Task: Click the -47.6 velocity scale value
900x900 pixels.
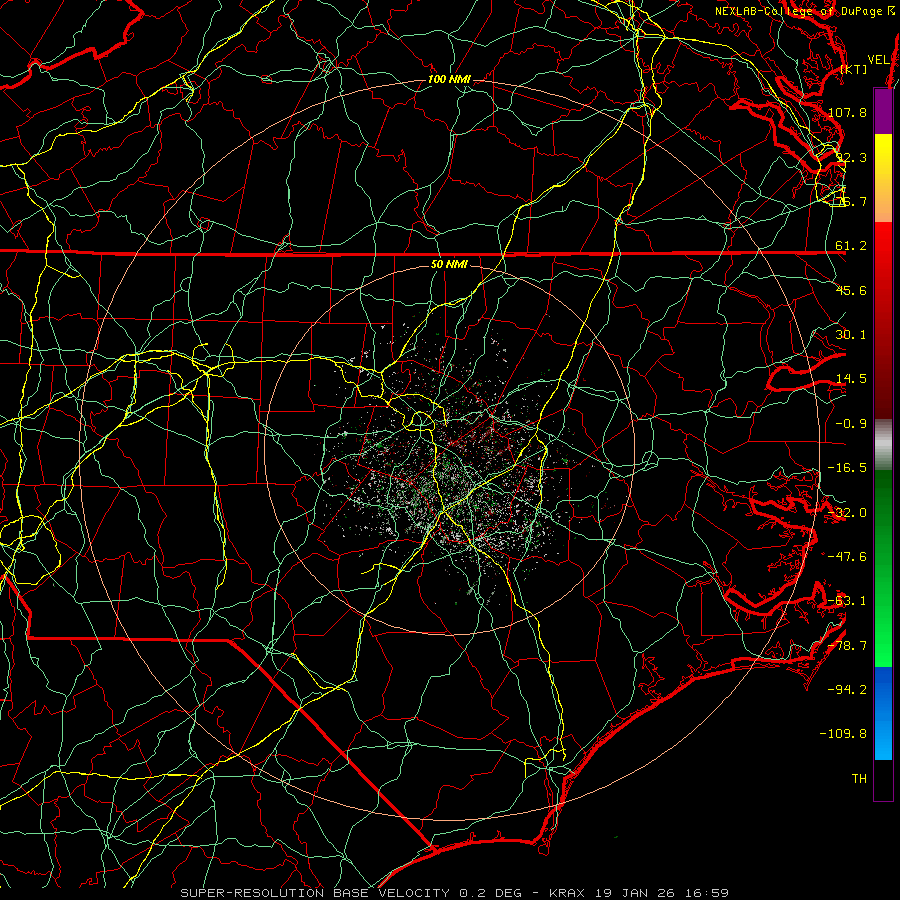Action: point(847,557)
